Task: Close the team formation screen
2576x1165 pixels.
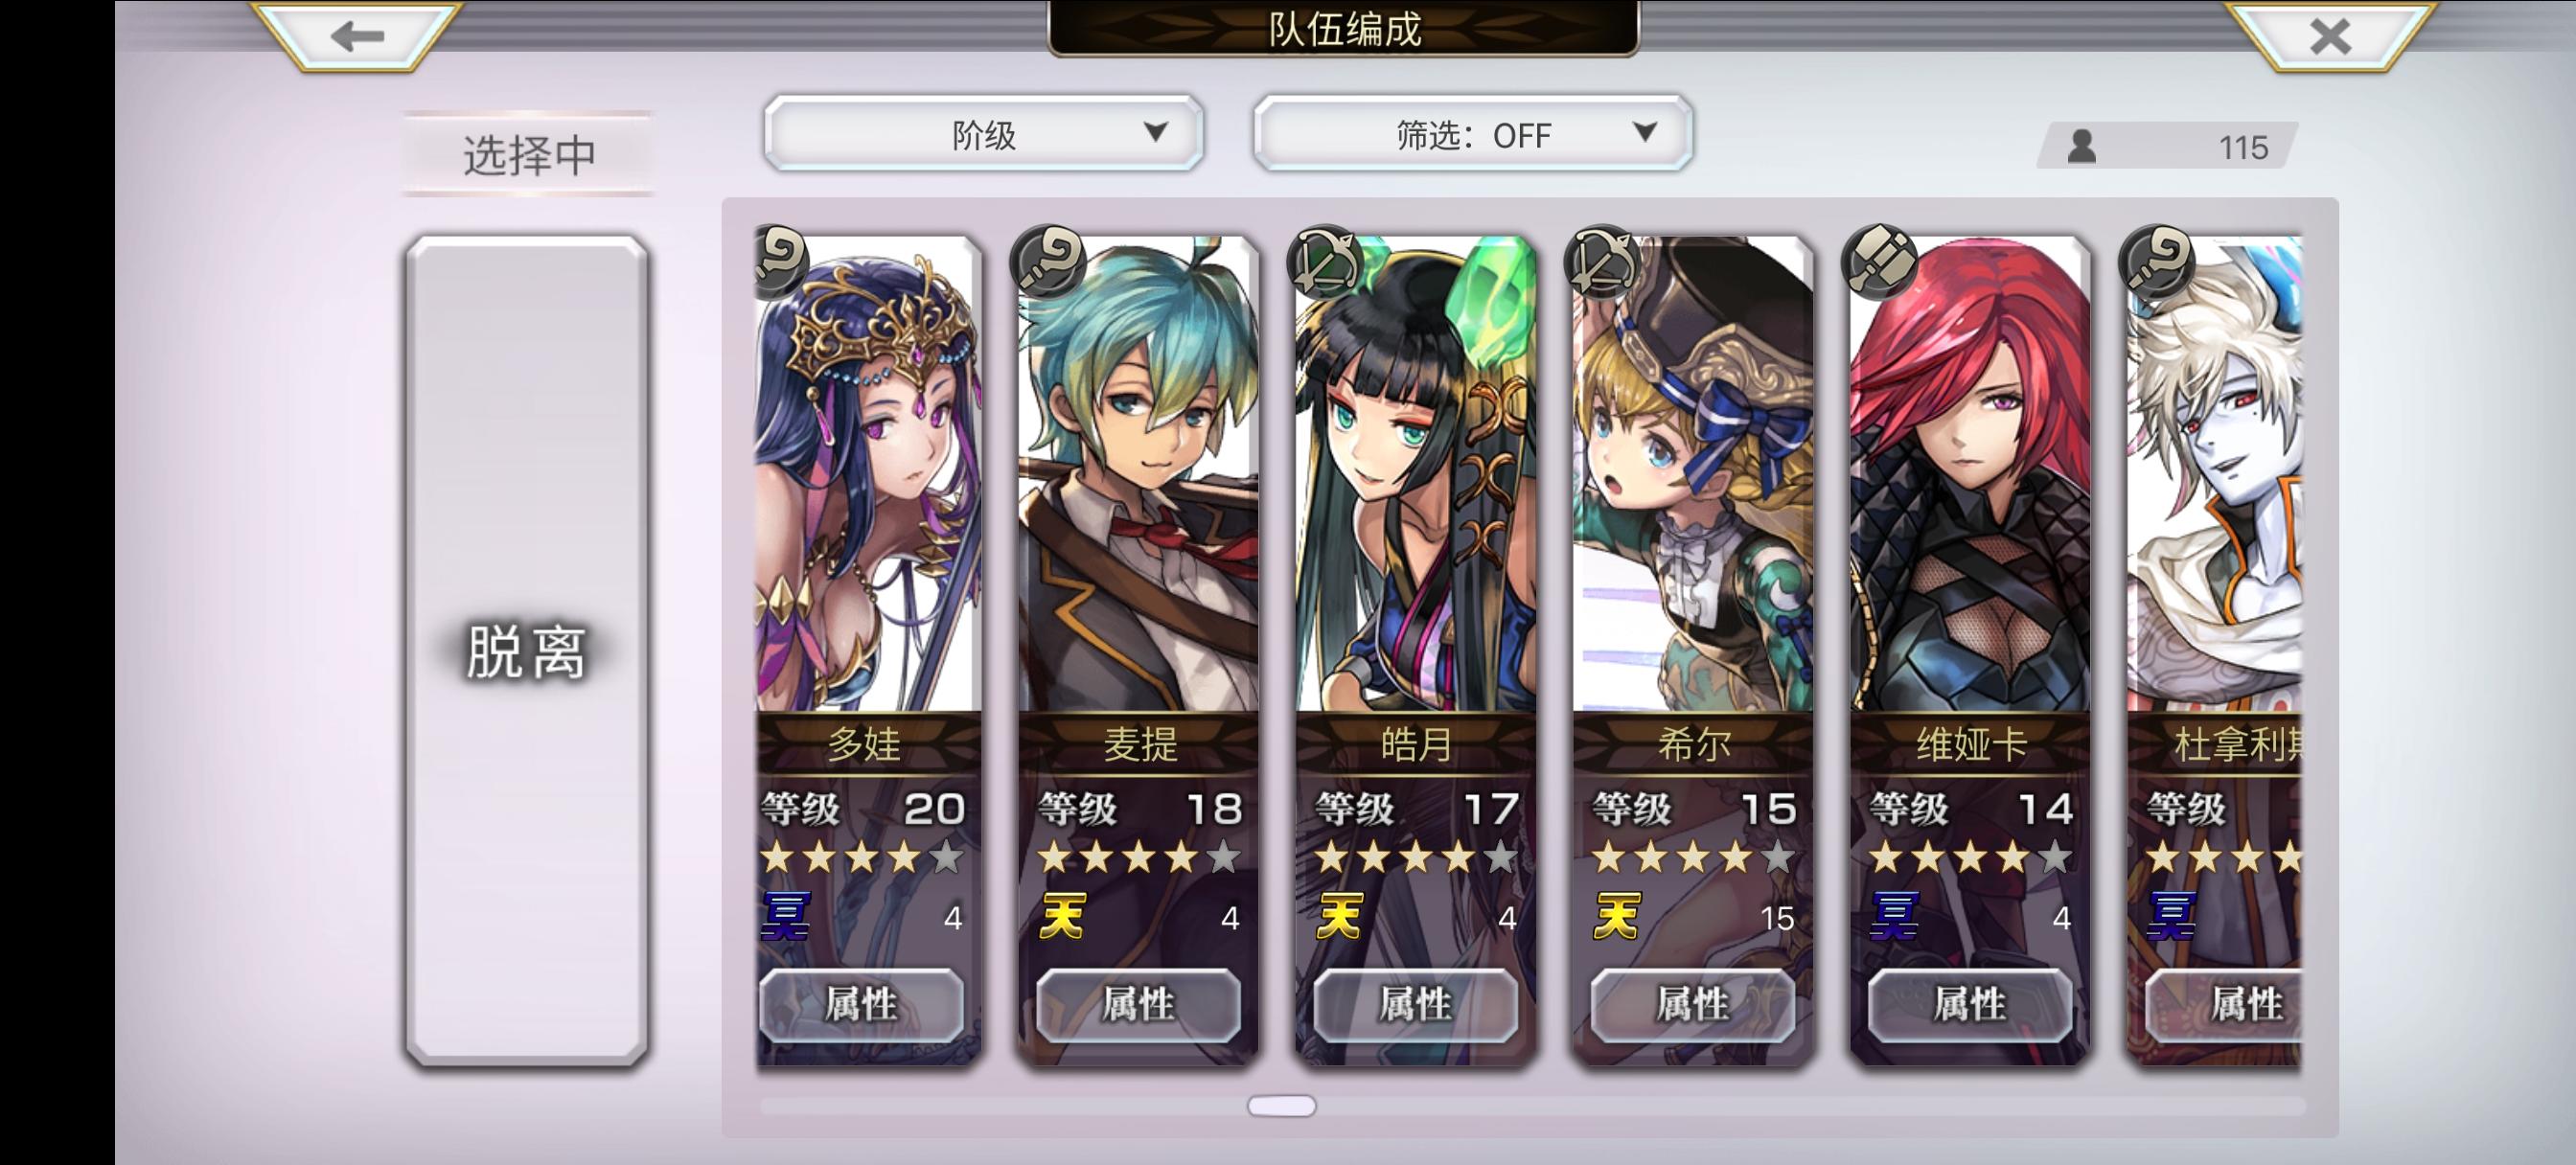Action: (2331, 37)
